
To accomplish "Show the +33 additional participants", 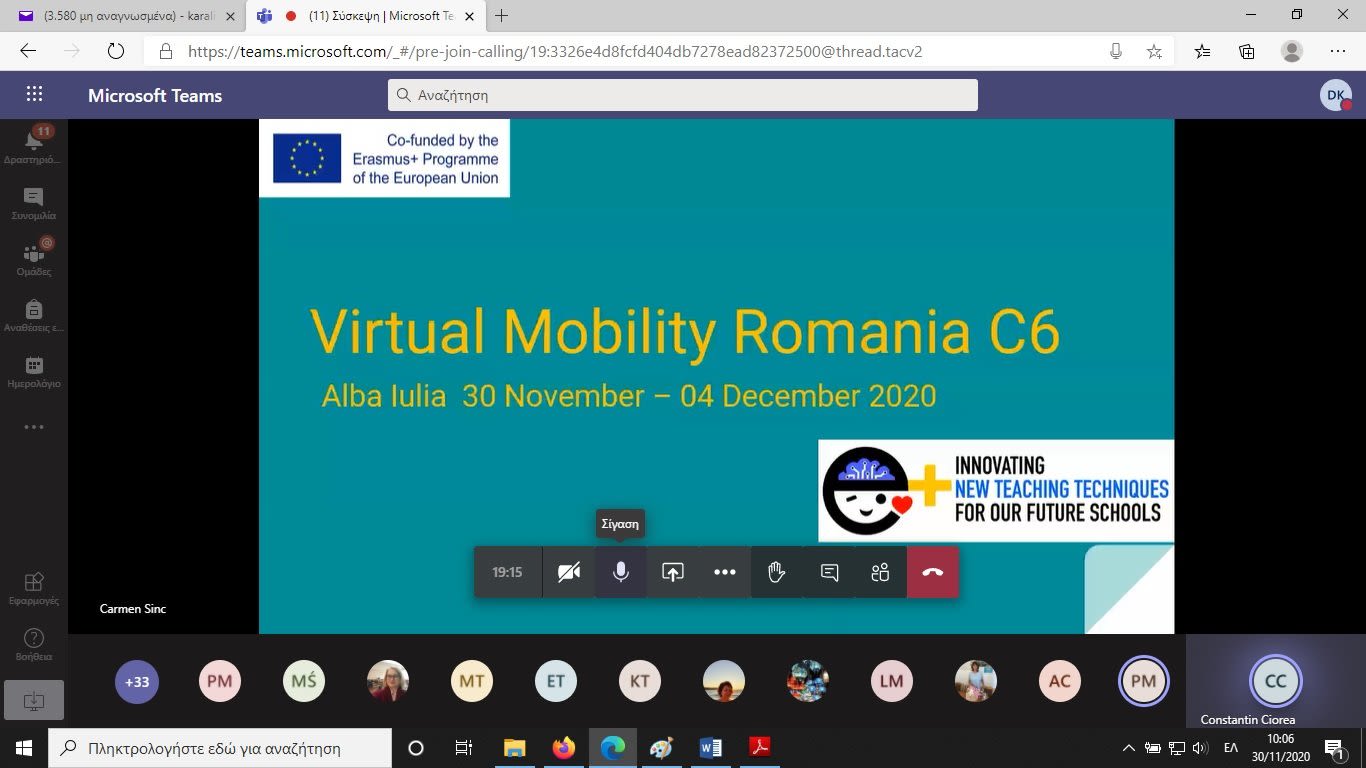I will click(x=137, y=682).
